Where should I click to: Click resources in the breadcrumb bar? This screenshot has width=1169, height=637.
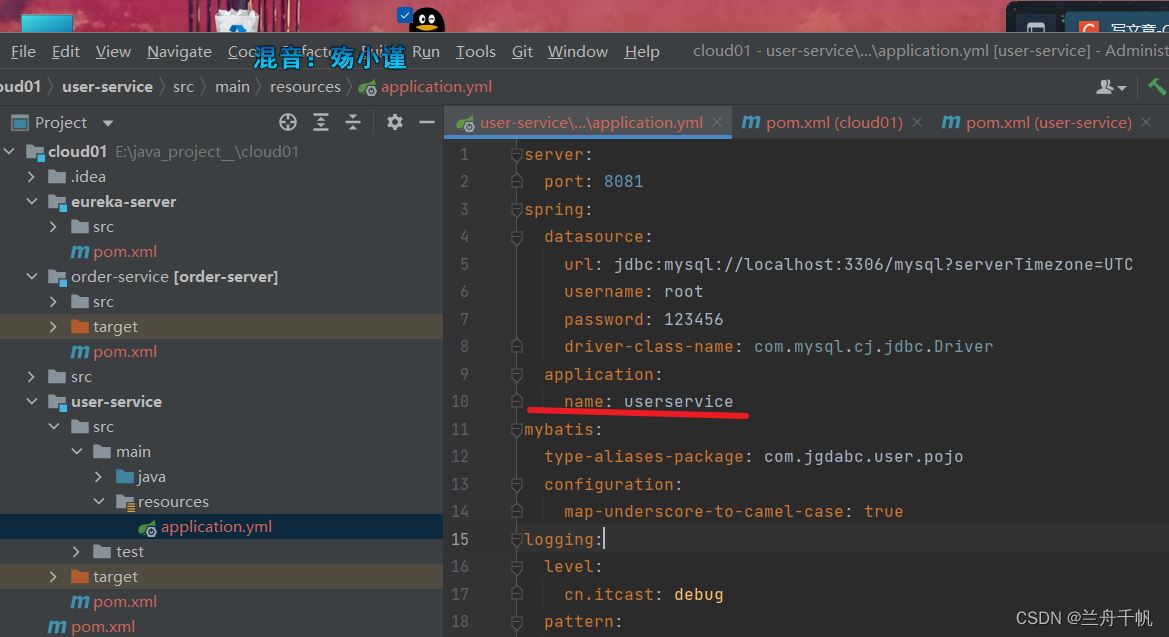[305, 87]
